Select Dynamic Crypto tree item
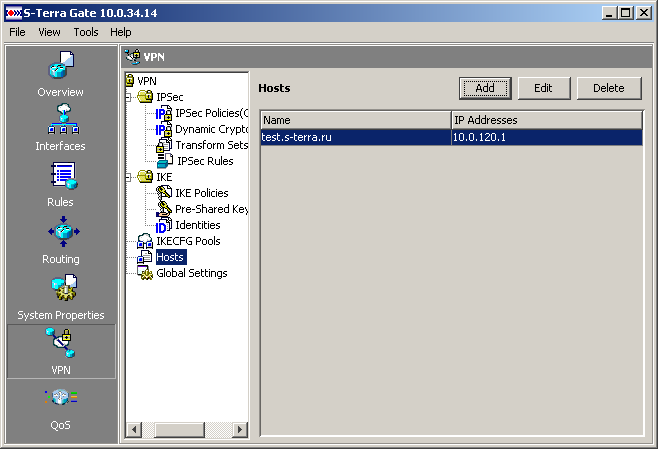This screenshot has height=449, width=658. point(212,129)
